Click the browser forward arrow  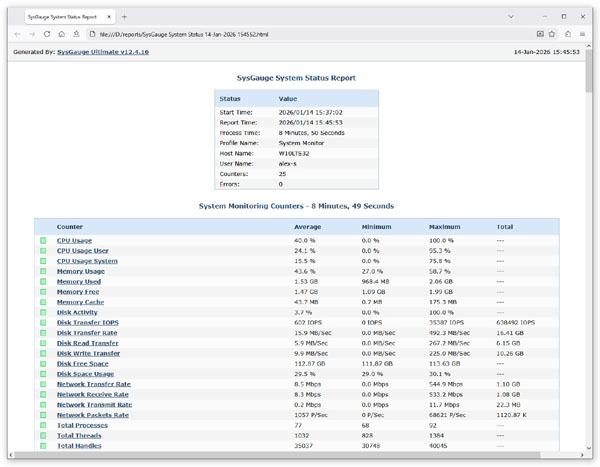(32, 34)
